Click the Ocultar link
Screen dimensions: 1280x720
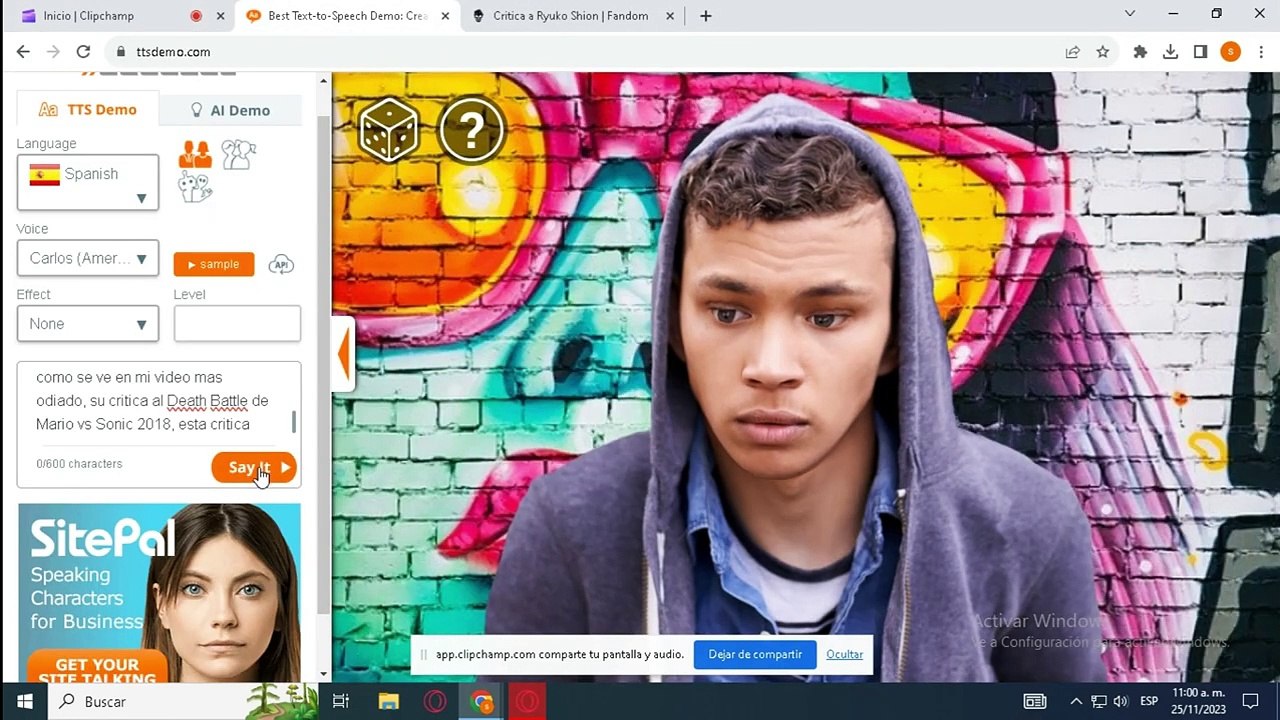845,654
